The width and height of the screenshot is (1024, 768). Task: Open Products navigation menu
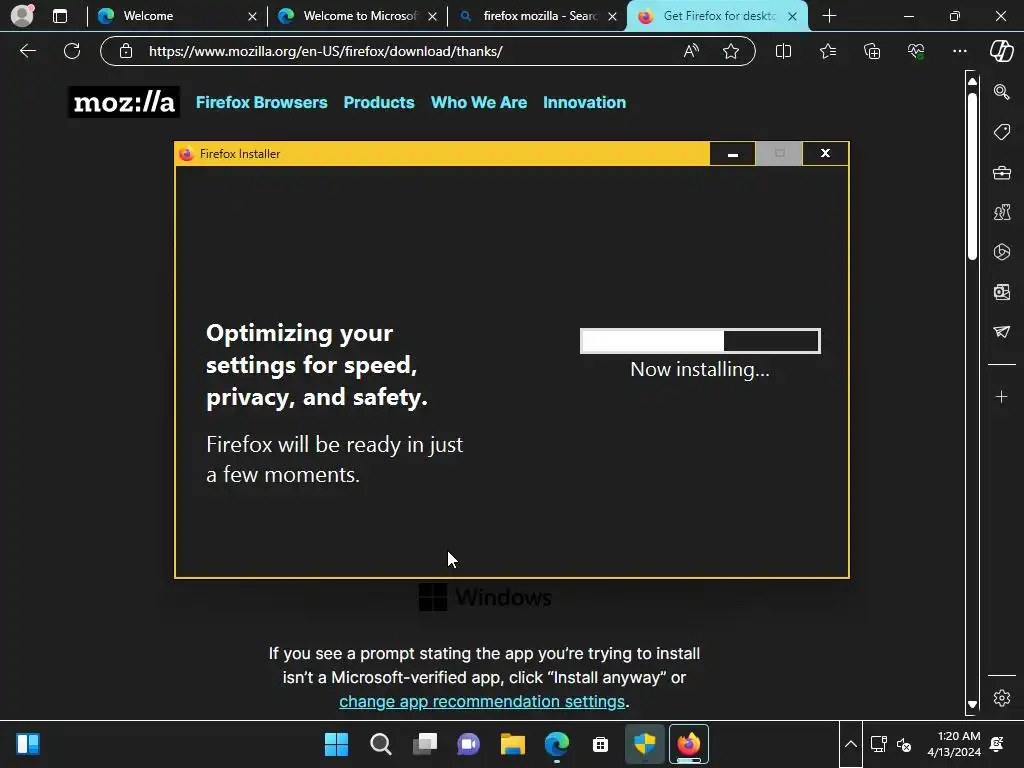click(x=379, y=103)
